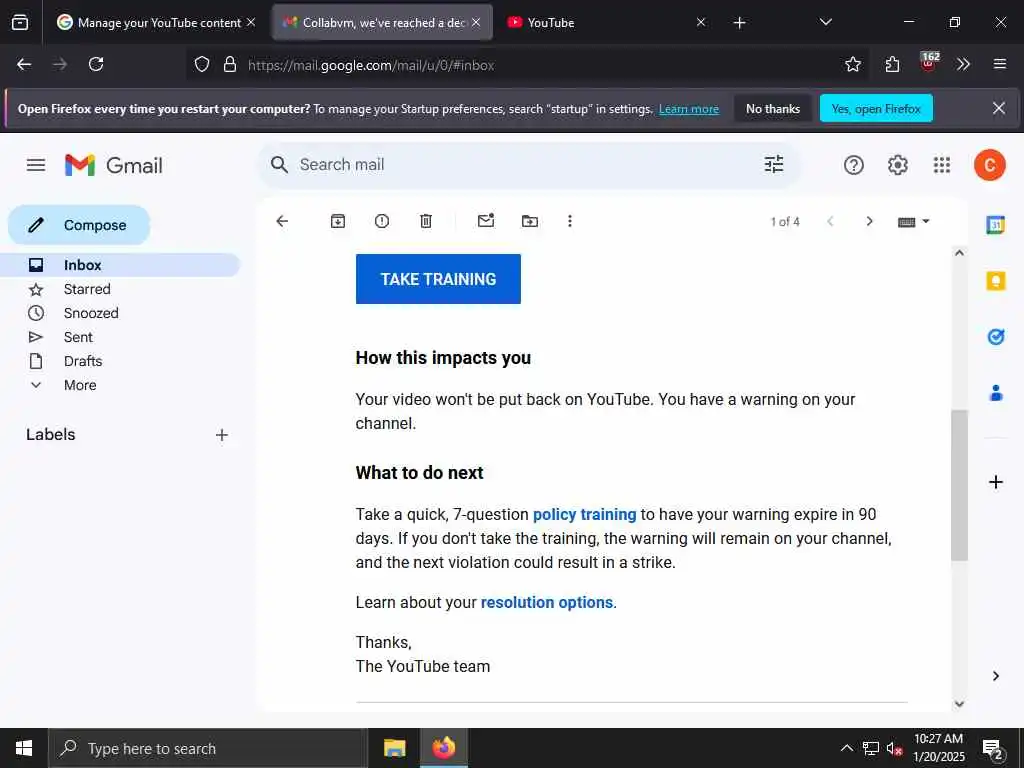The height and width of the screenshot is (768, 1024).
Task: List all tabs dropdown arrow
Action: click(825, 22)
